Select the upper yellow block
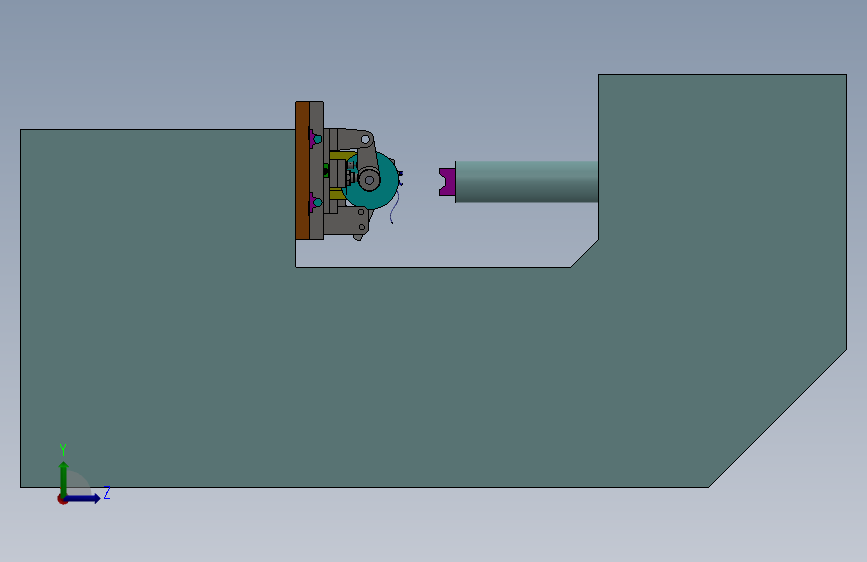Viewport: 867px width, 562px height. [x=341, y=155]
